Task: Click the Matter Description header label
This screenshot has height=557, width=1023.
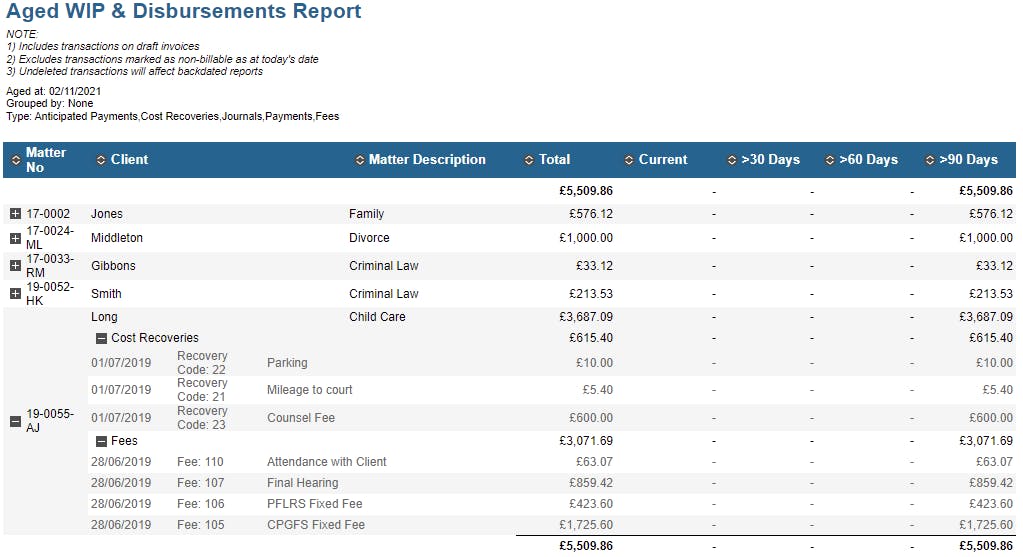Action: [427, 160]
